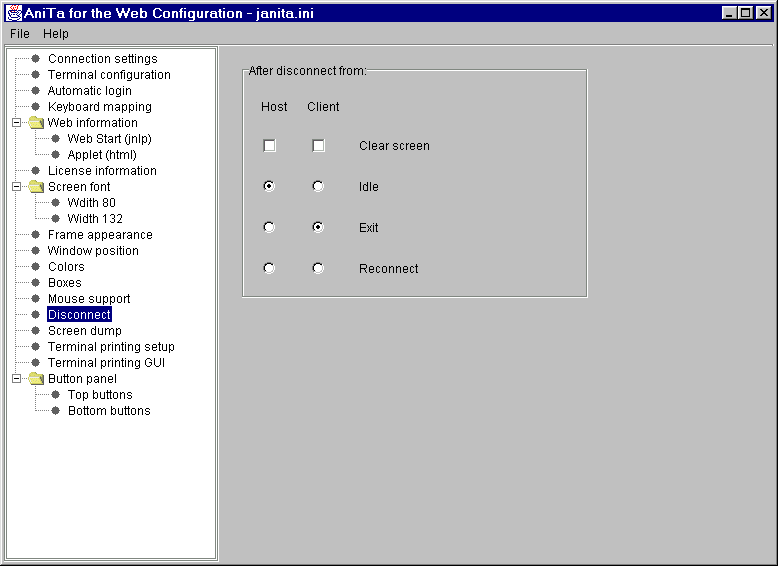
Task: Enable Host Clear screen checkbox
Action: pyautogui.click(x=269, y=146)
